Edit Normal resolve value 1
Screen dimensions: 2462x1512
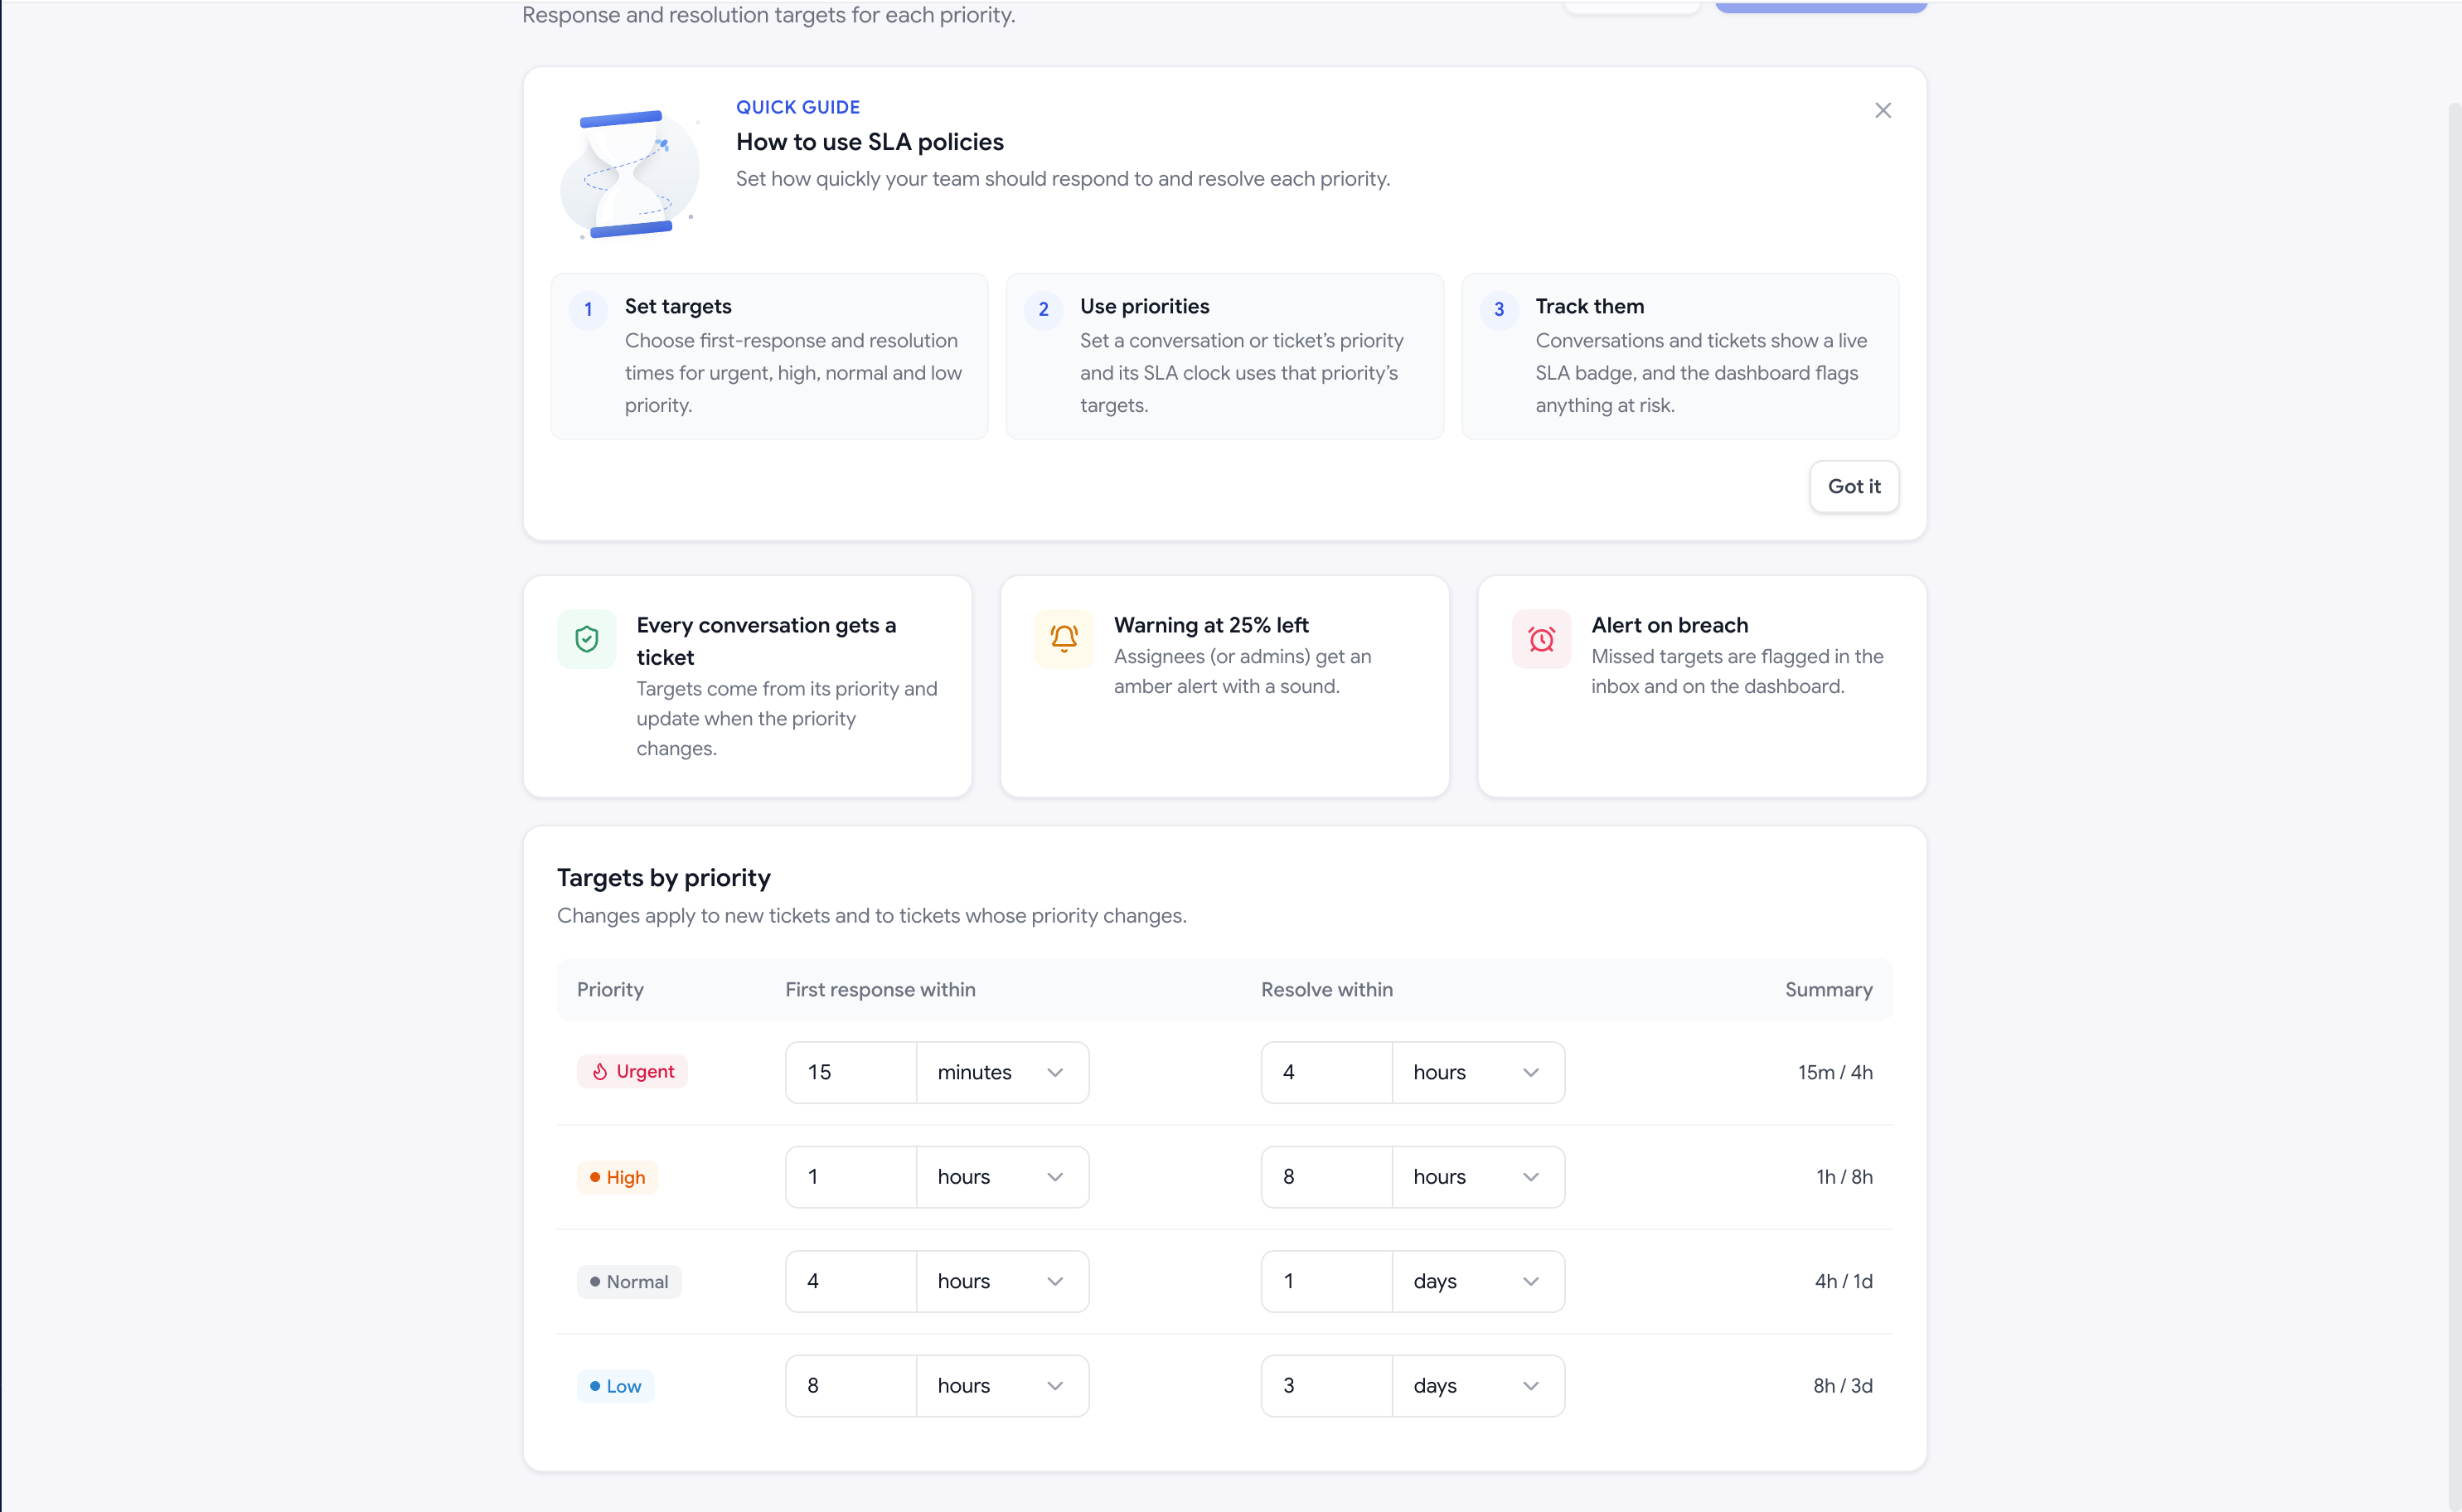tap(1327, 1281)
